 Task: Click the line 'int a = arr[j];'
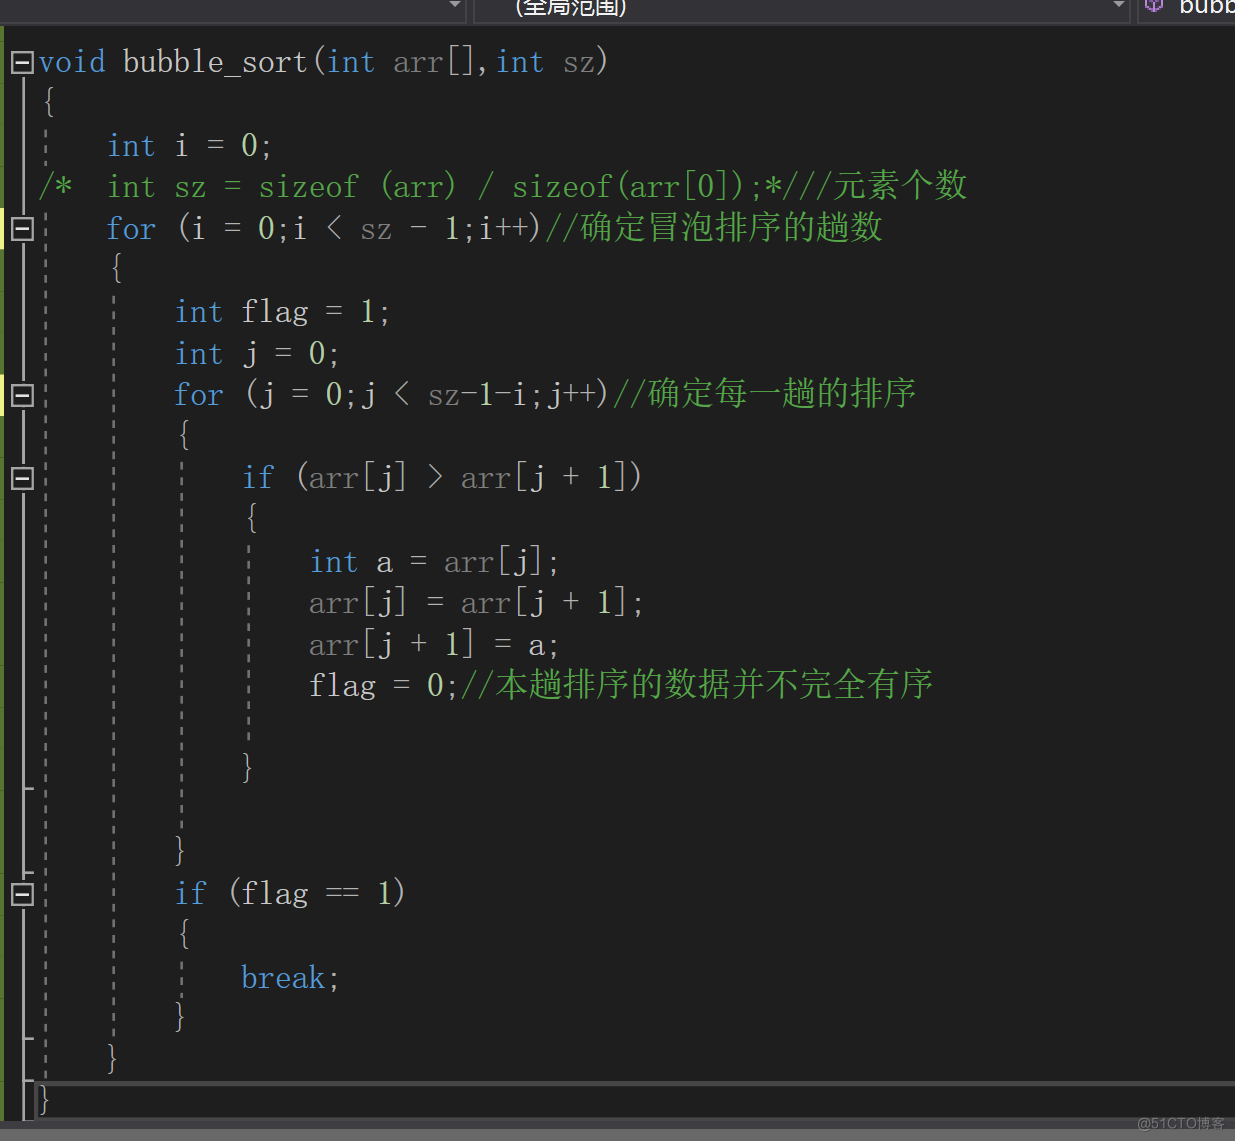pos(434,562)
